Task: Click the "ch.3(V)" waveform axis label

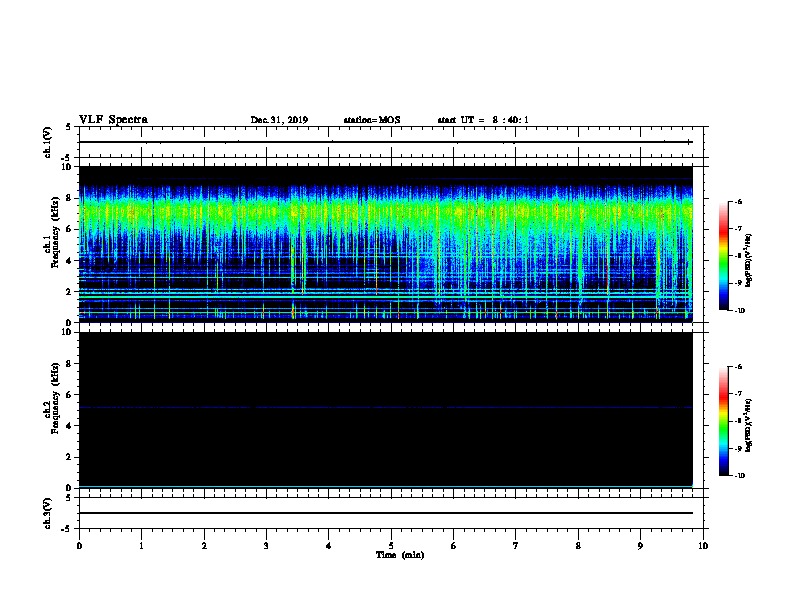Action: click(x=47, y=513)
